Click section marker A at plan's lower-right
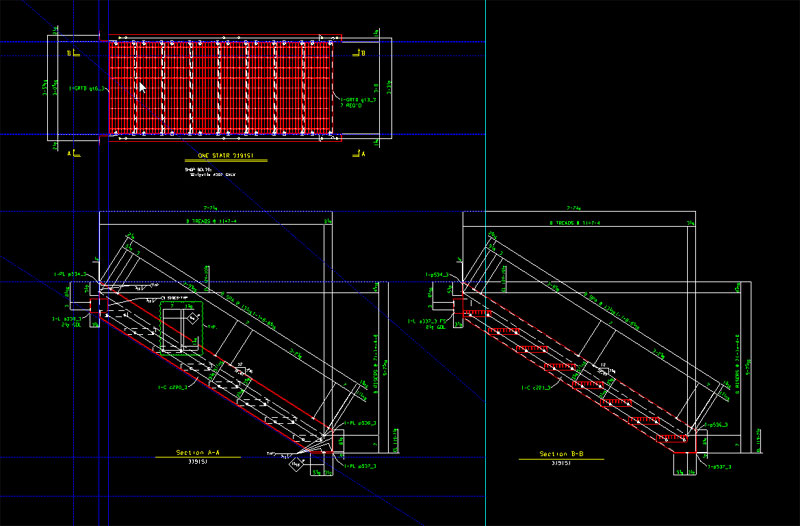 pyautogui.click(x=362, y=155)
